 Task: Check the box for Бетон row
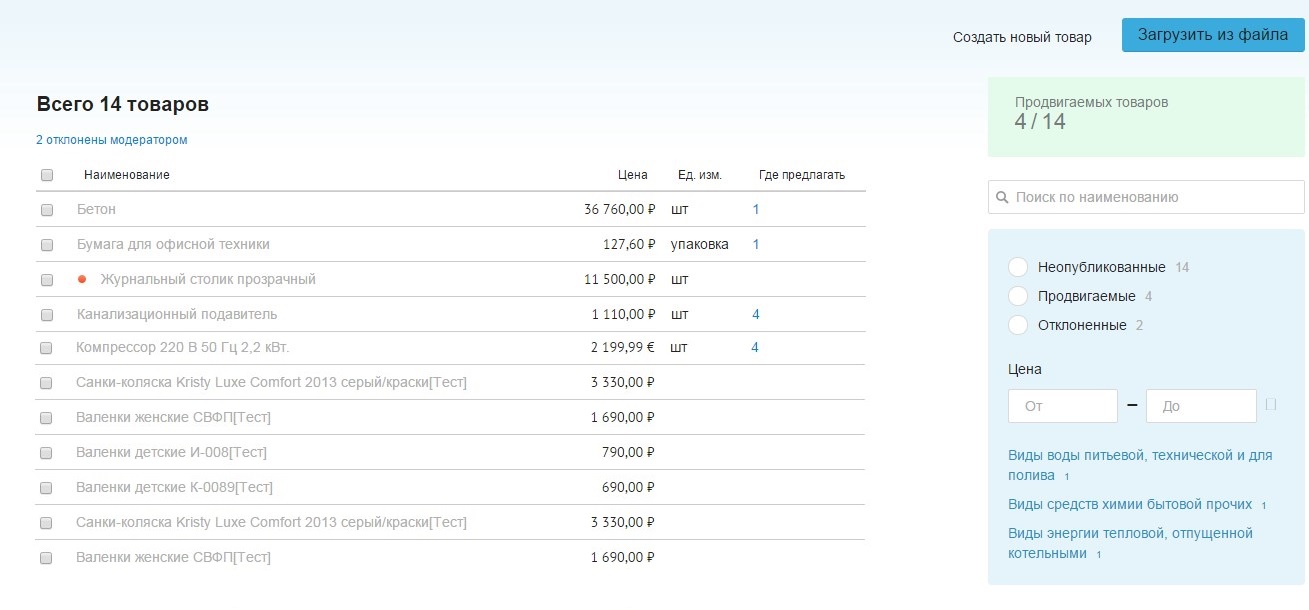tap(47, 210)
